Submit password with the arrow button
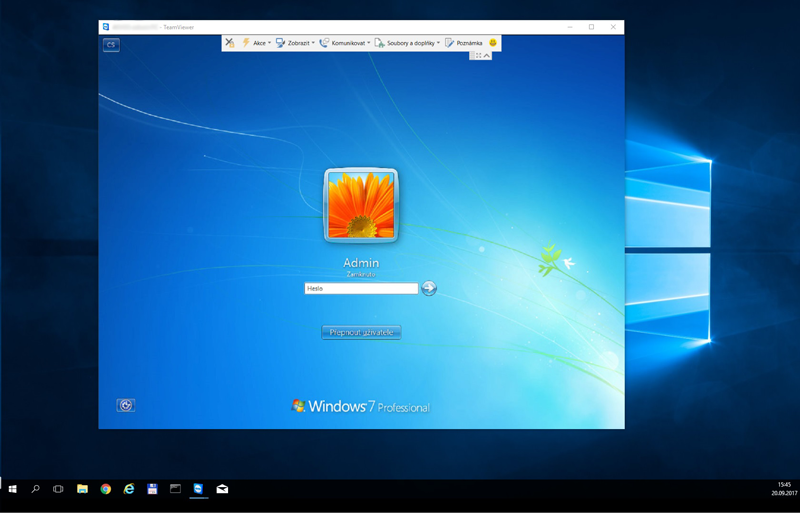The width and height of the screenshot is (800, 513). pyautogui.click(x=429, y=288)
